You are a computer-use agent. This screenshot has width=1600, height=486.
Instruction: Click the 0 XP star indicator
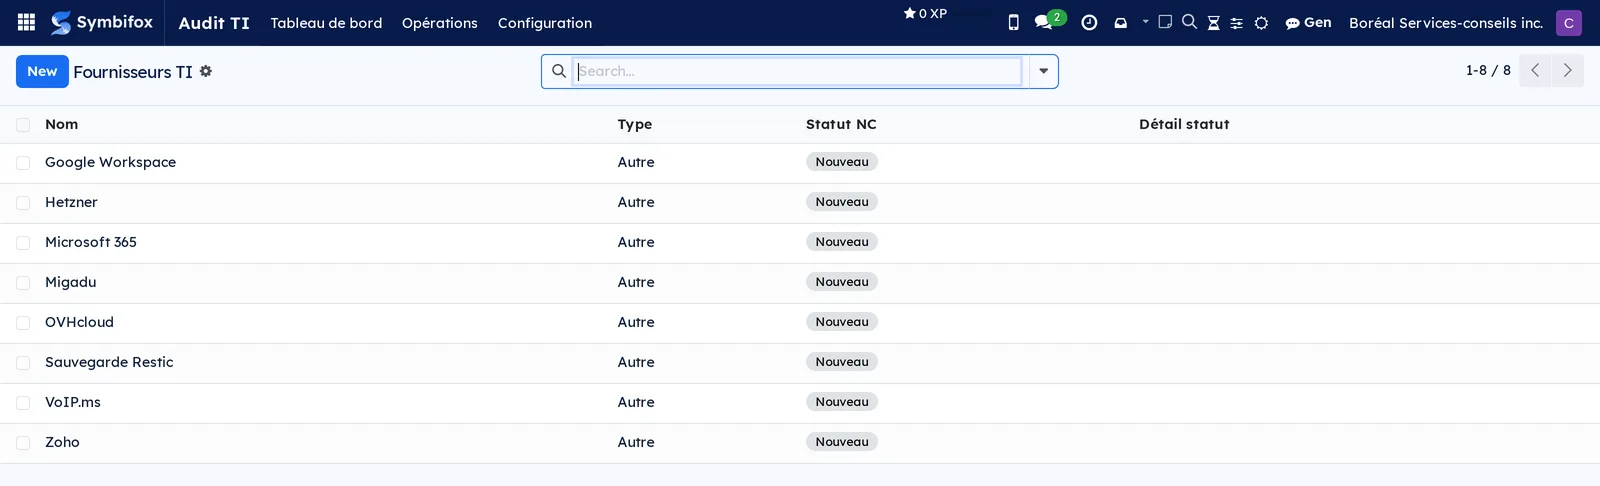coord(925,14)
